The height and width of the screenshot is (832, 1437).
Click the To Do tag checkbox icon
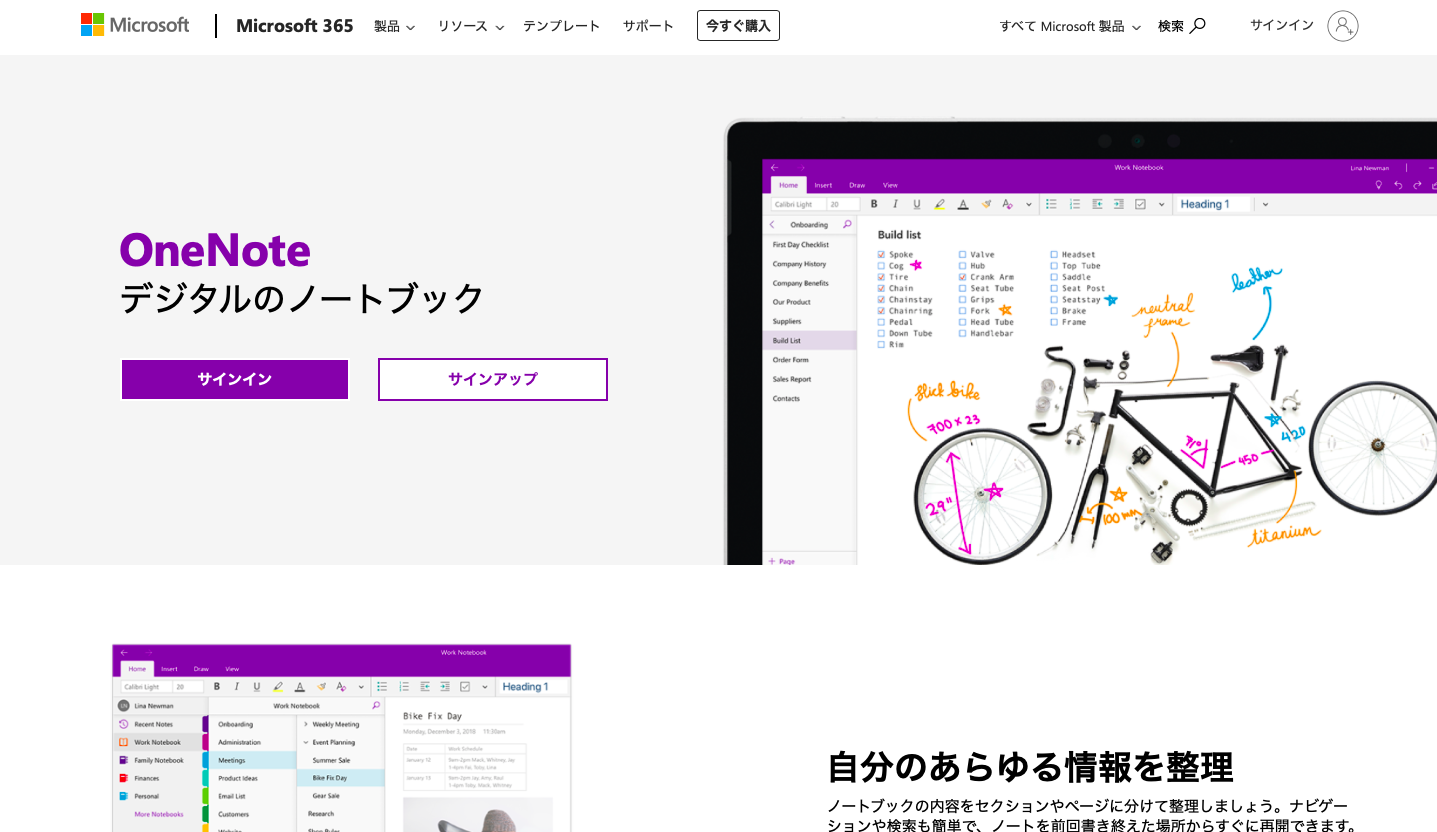(x=1139, y=203)
